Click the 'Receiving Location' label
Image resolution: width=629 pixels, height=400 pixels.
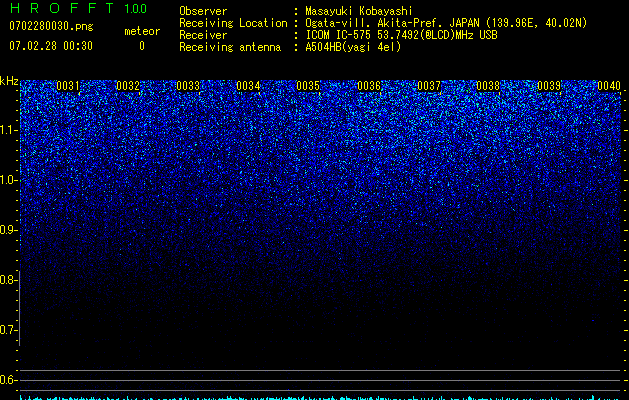[233, 23]
